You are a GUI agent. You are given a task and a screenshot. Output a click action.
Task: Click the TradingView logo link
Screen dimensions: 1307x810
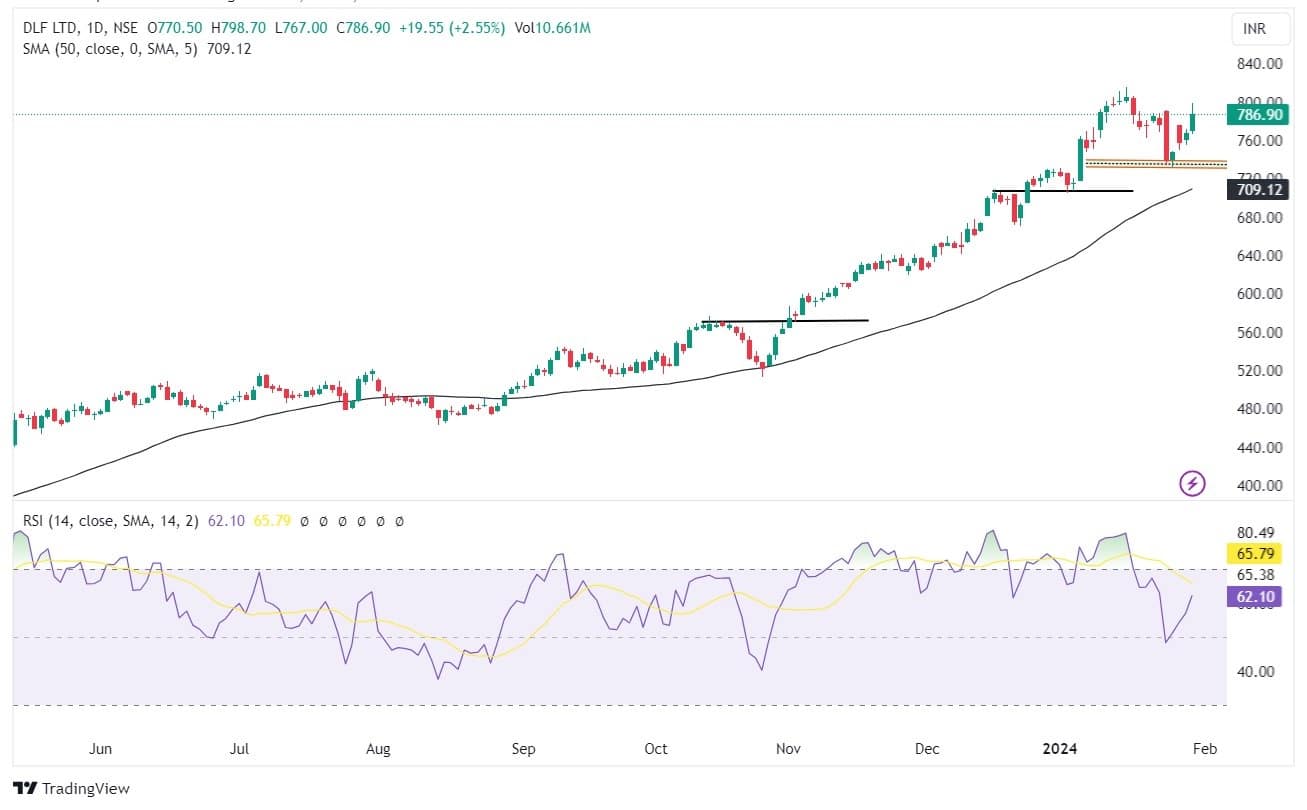pos(72,789)
